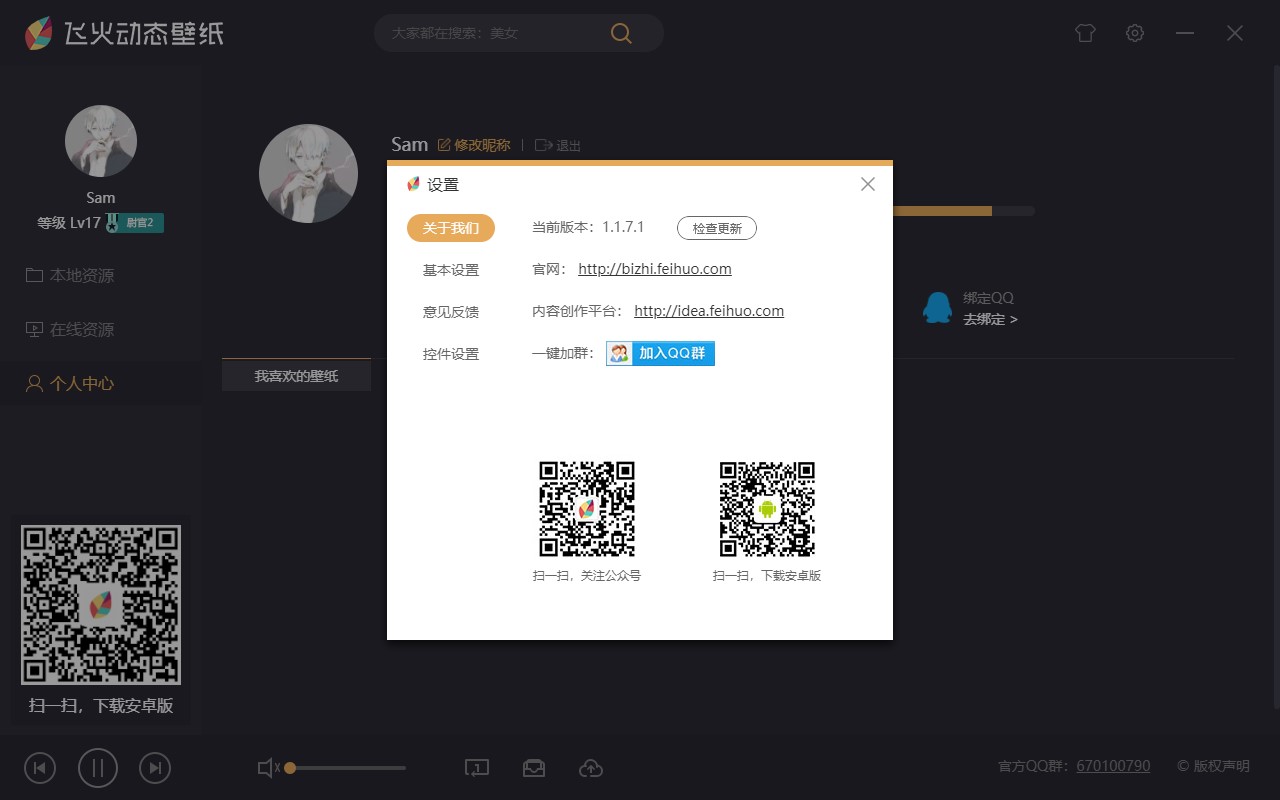
Task: Click 退出 logout link
Action: pyautogui.click(x=558, y=145)
